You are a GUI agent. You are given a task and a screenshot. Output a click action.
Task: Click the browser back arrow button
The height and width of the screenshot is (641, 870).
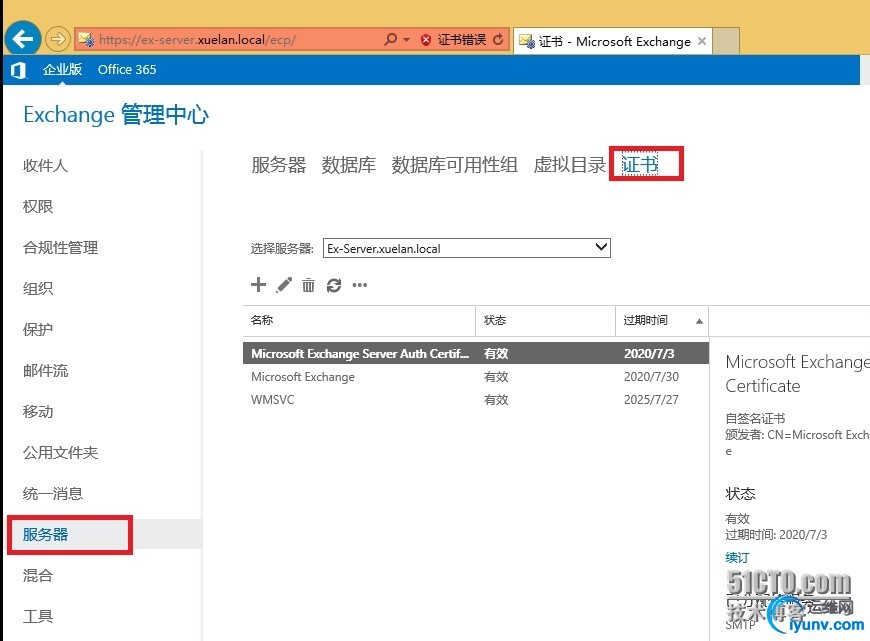[x=22, y=39]
